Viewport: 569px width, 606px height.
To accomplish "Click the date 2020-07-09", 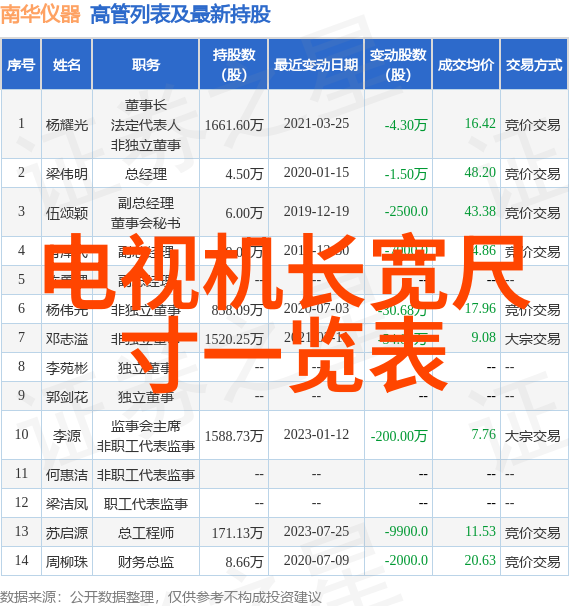I will coord(316,560).
